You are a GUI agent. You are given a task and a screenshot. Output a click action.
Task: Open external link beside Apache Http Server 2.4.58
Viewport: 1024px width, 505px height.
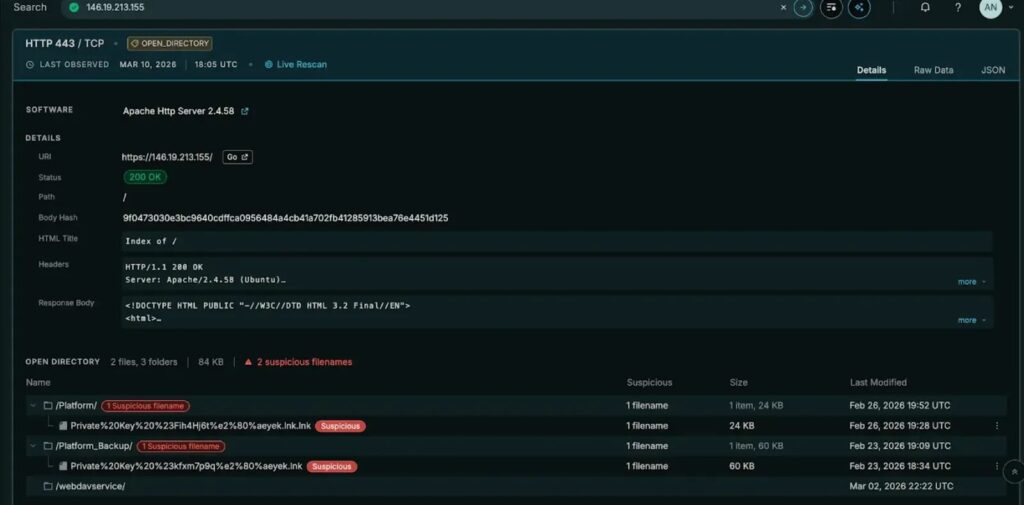pos(245,111)
